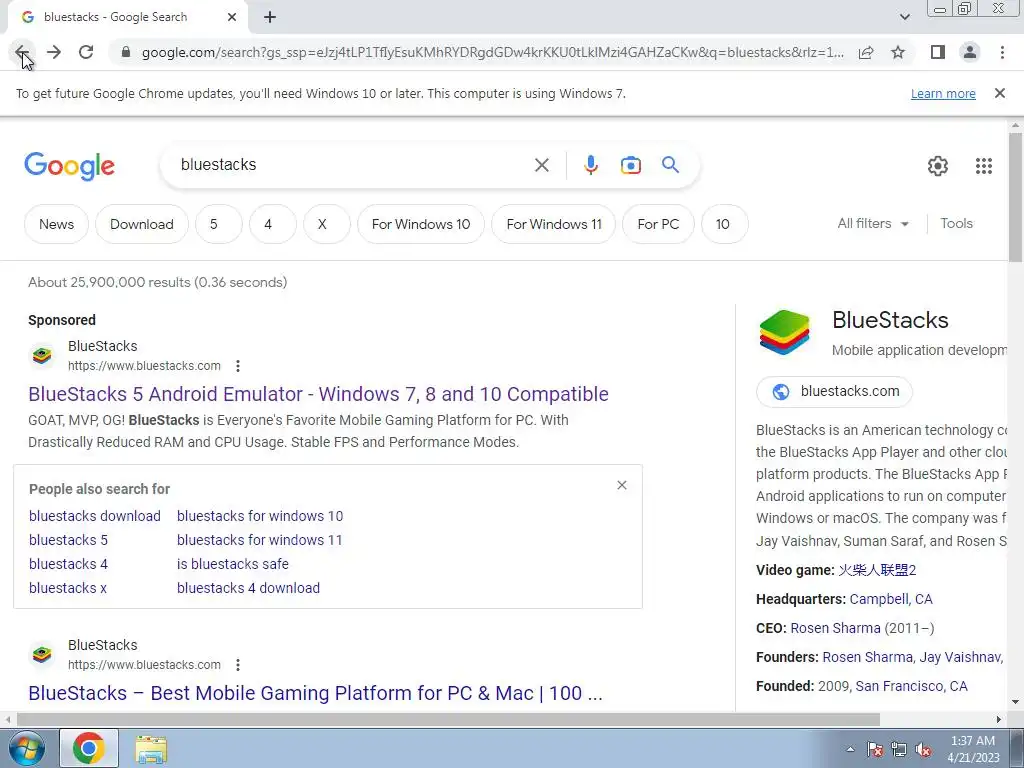View site info via the padlock icon
The height and width of the screenshot is (768, 1024).
pos(126,52)
